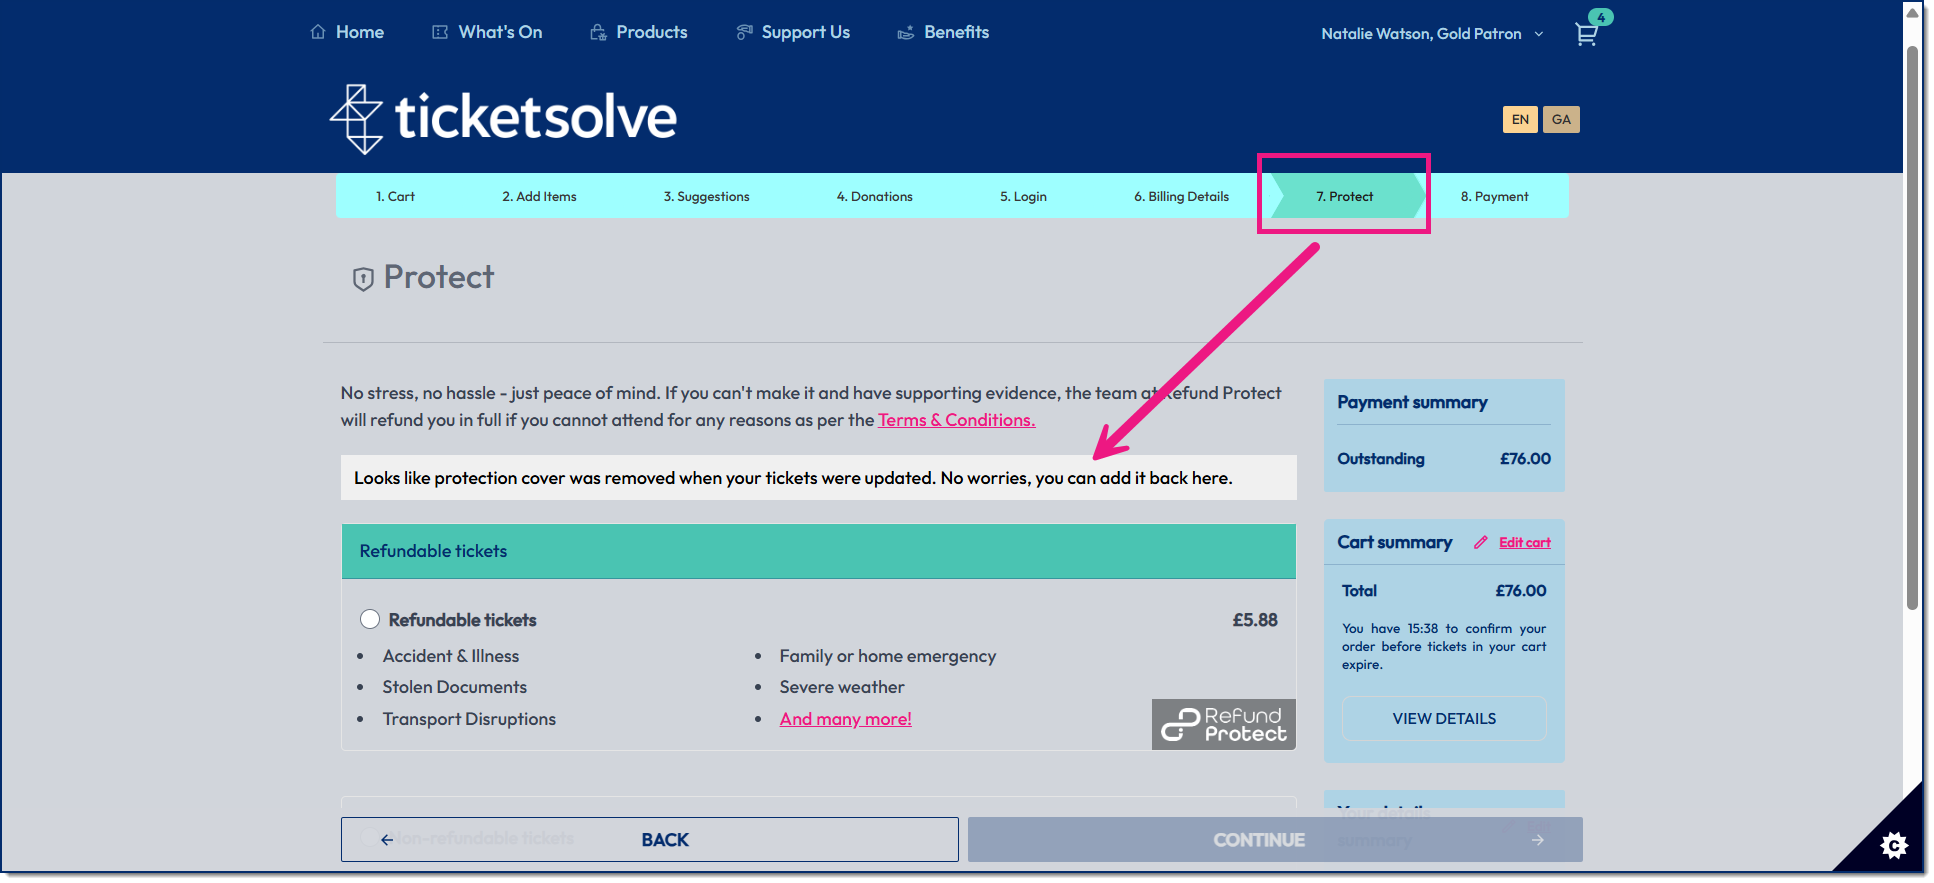Select the Refundable tickets radio option
This screenshot has width=1934, height=883.
[370, 619]
